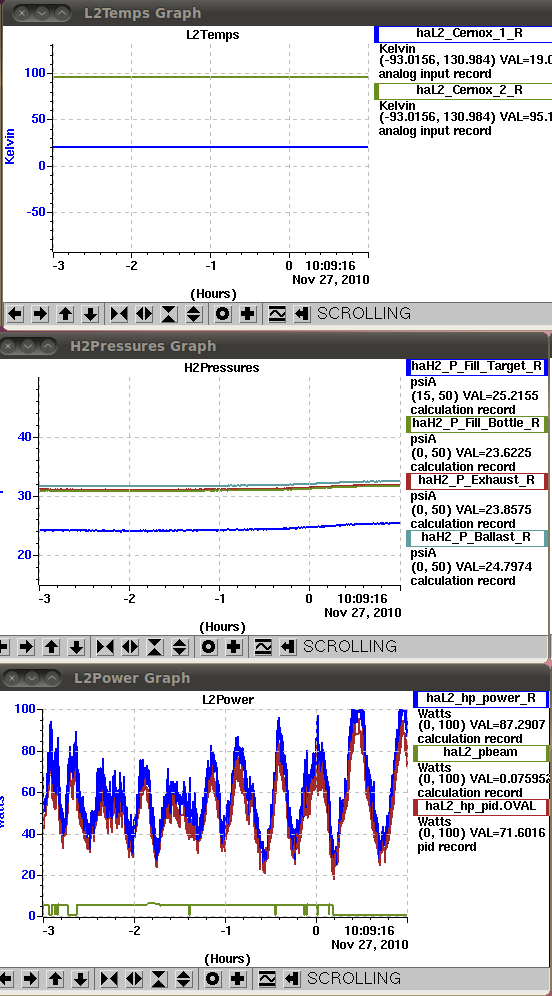Select the haL2_hp_pid.OVAL legend entry

click(480, 807)
